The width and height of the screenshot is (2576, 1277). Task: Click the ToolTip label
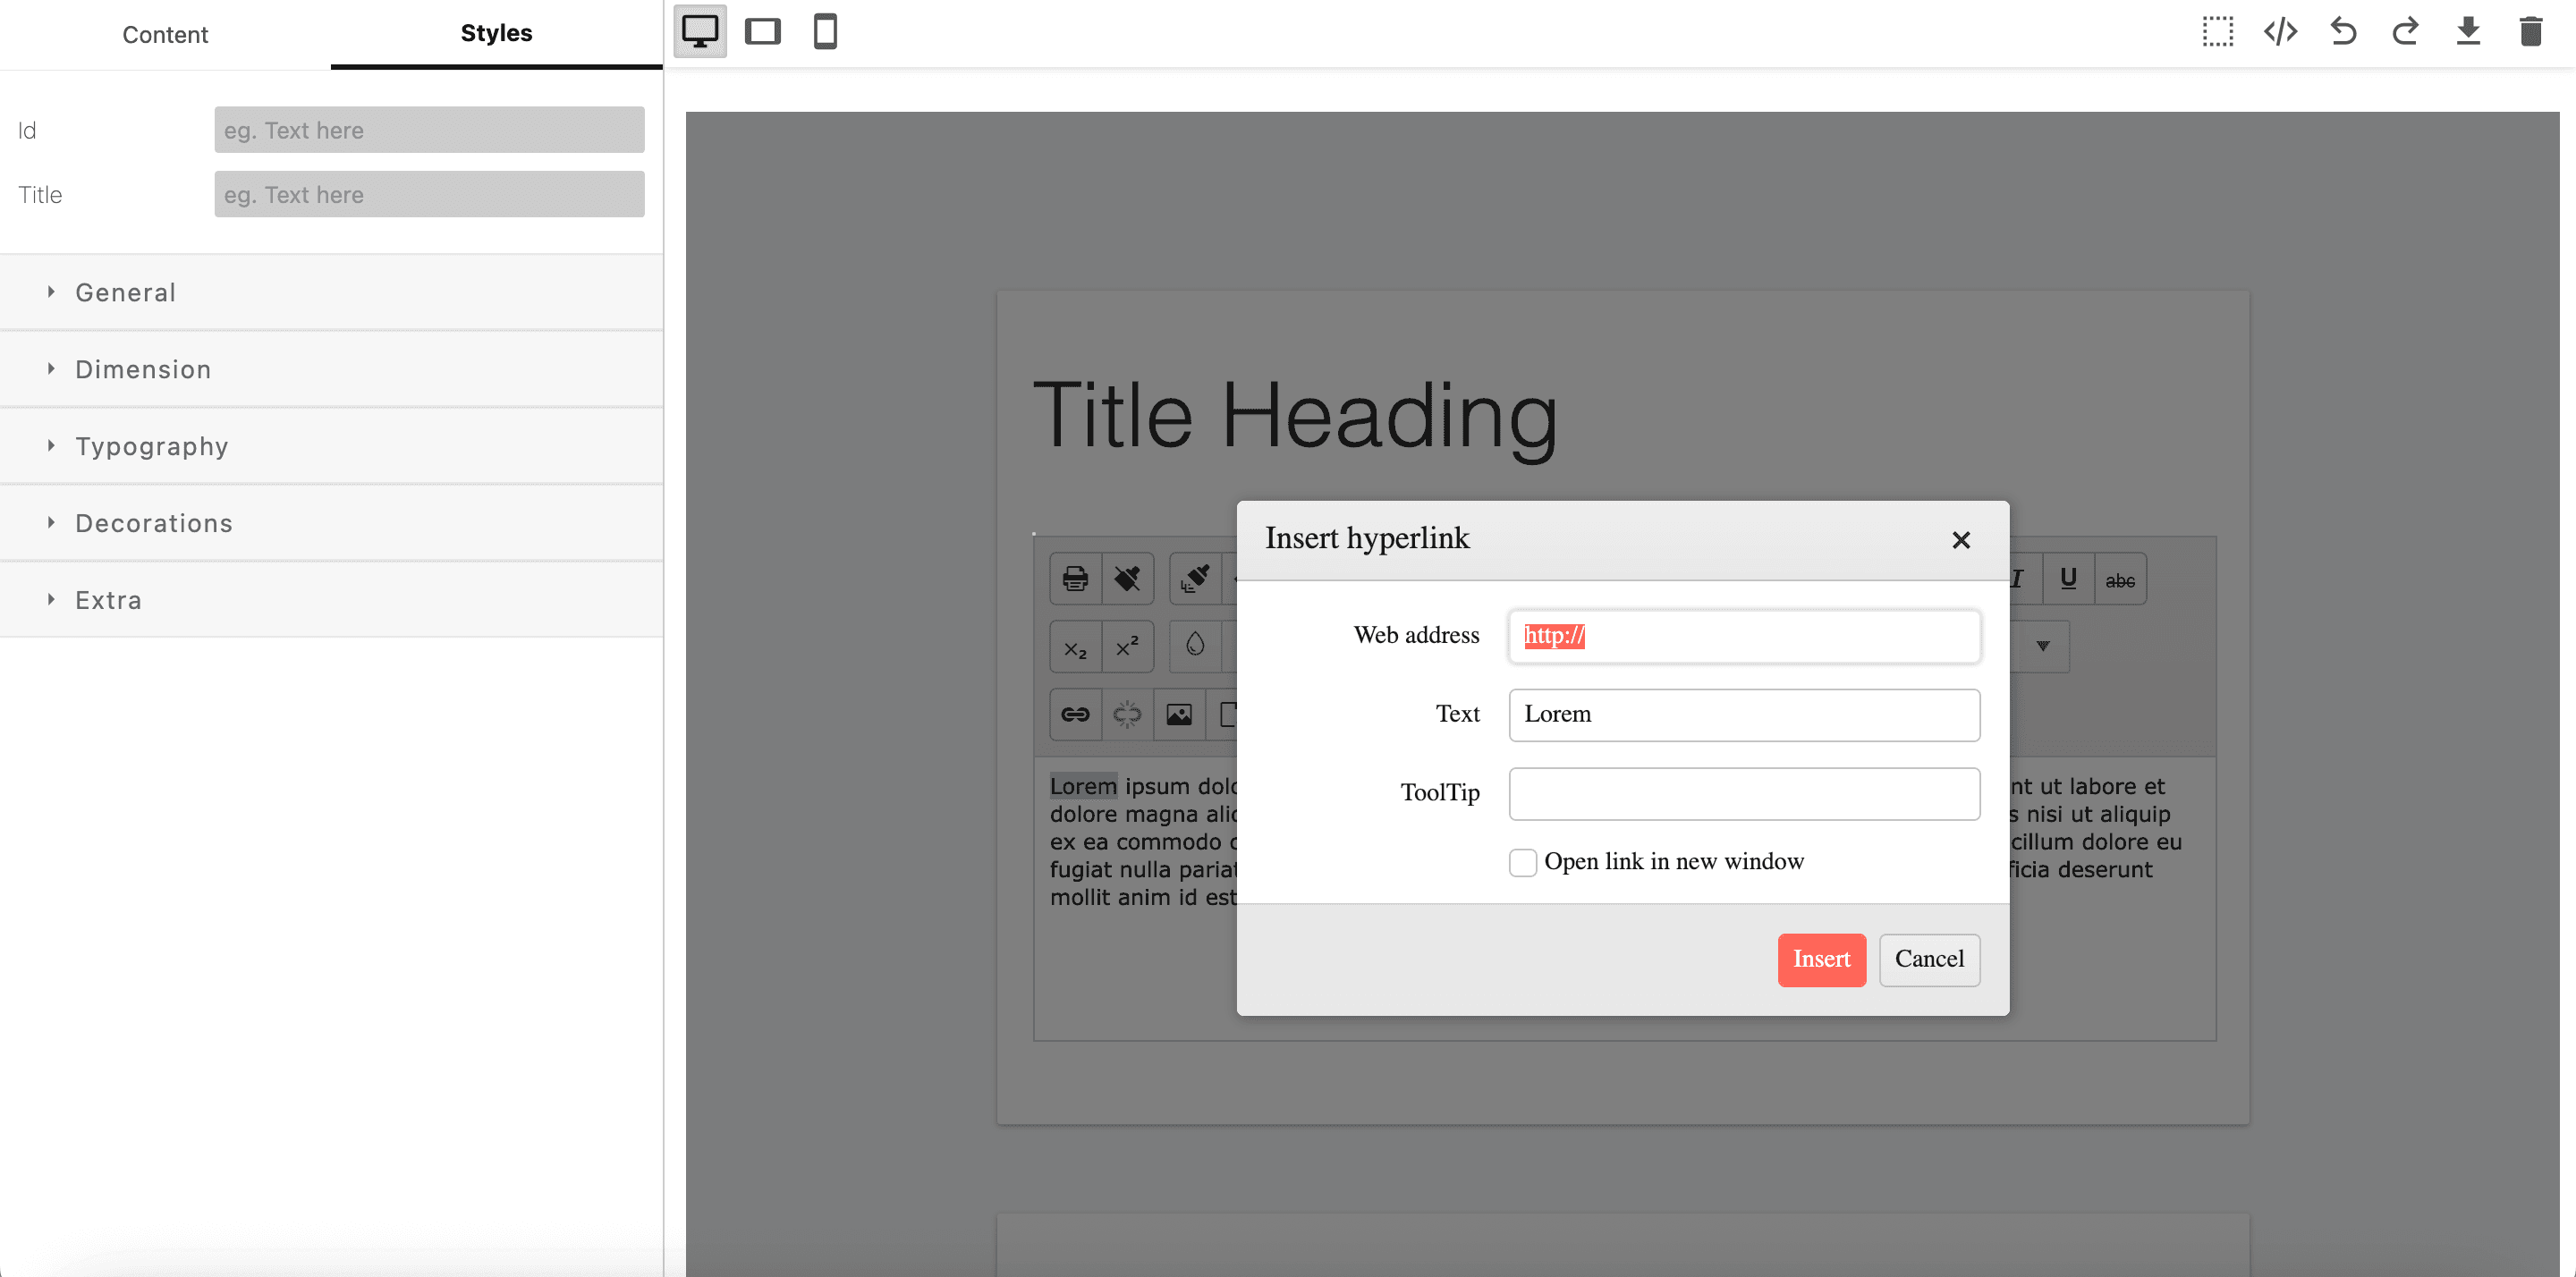point(1439,793)
